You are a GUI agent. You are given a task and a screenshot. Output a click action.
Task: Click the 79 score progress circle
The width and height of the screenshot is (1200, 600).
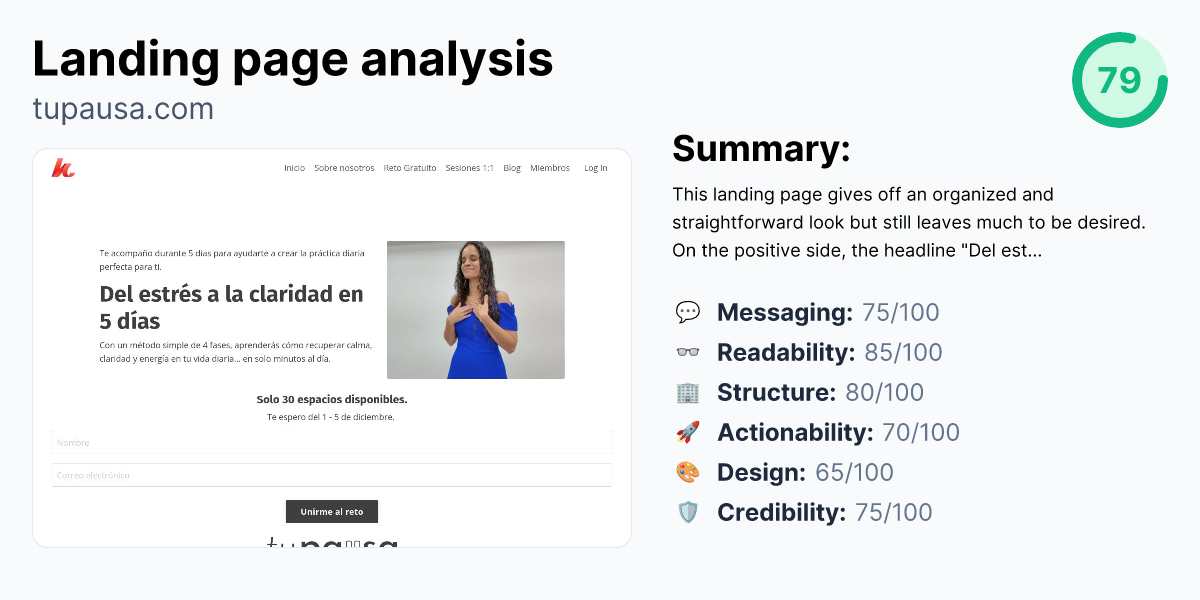tap(1120, 80)
